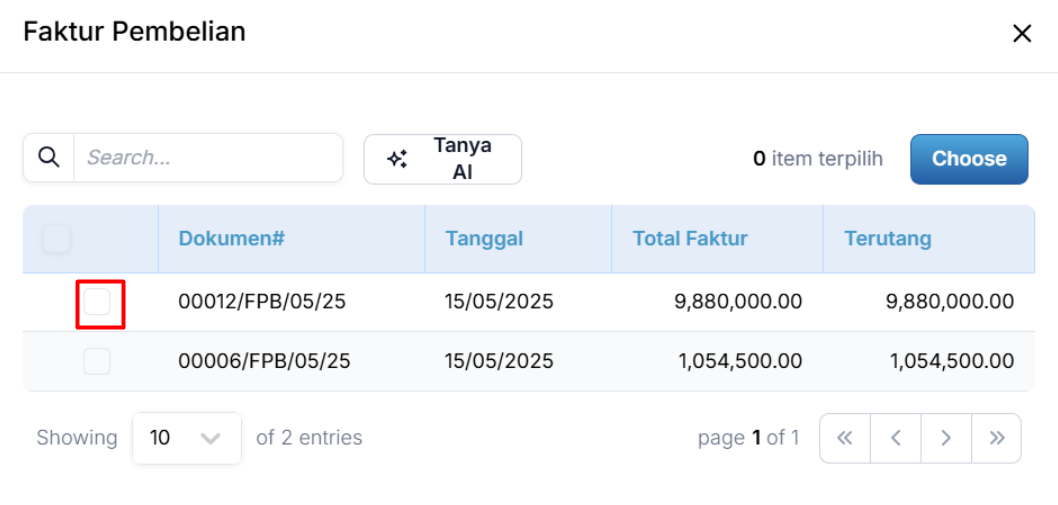Image resolution: width=1058 pixels, height=505 pixels.
Task: Open the Tanya AI assistant
Action: coord(443,159)
